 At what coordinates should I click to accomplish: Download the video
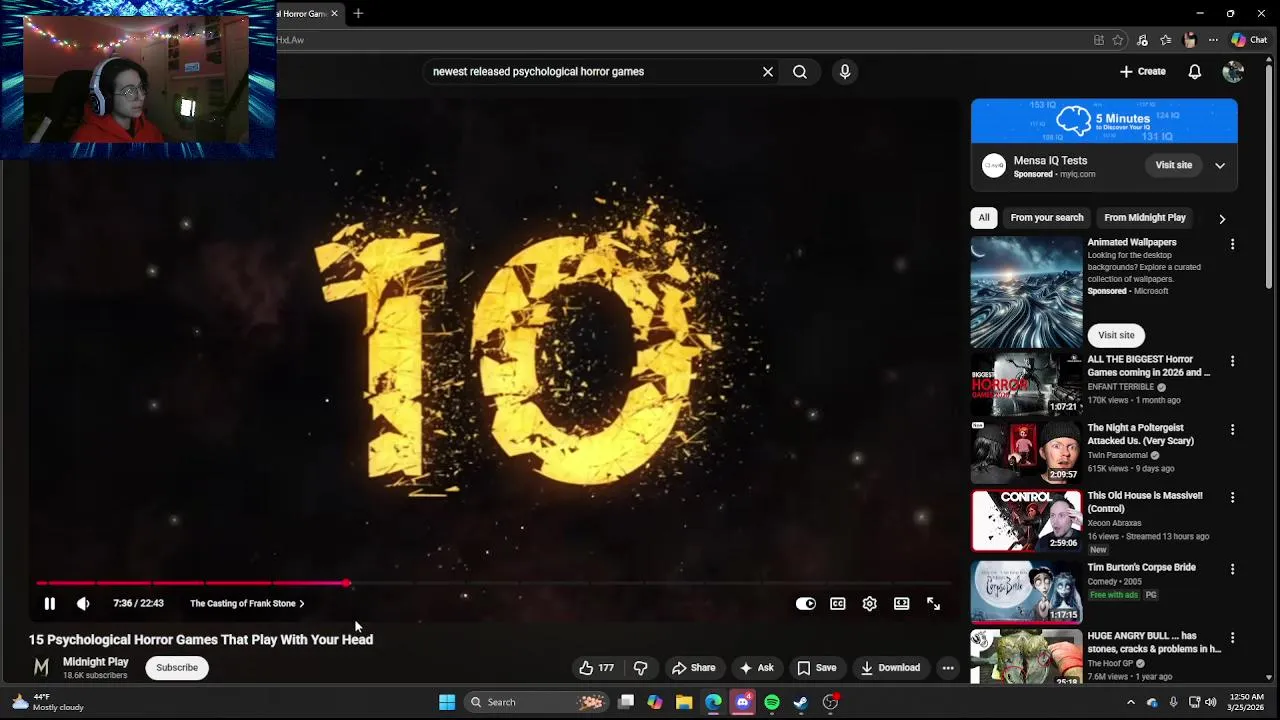pos(890,668)
